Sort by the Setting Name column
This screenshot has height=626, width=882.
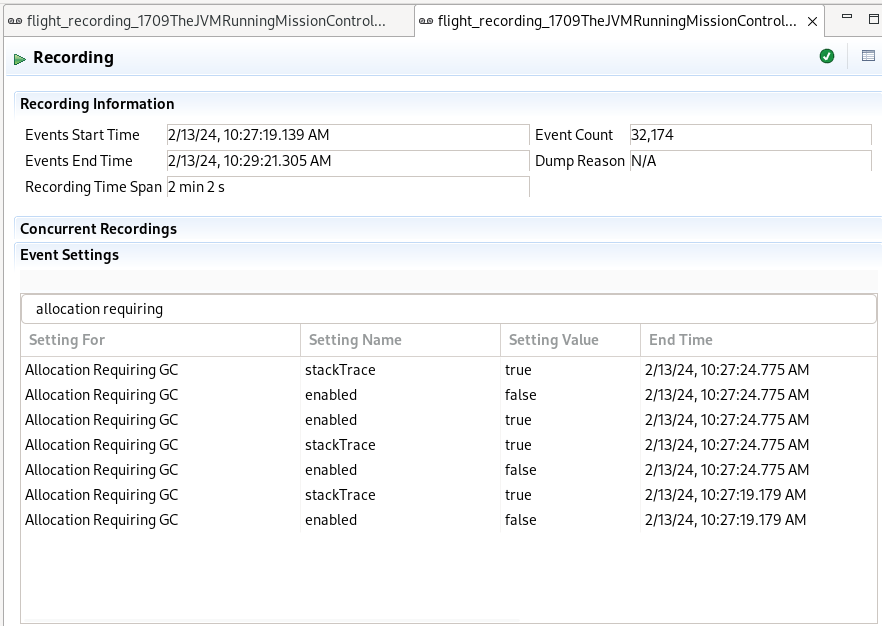(x=400, y=340)
